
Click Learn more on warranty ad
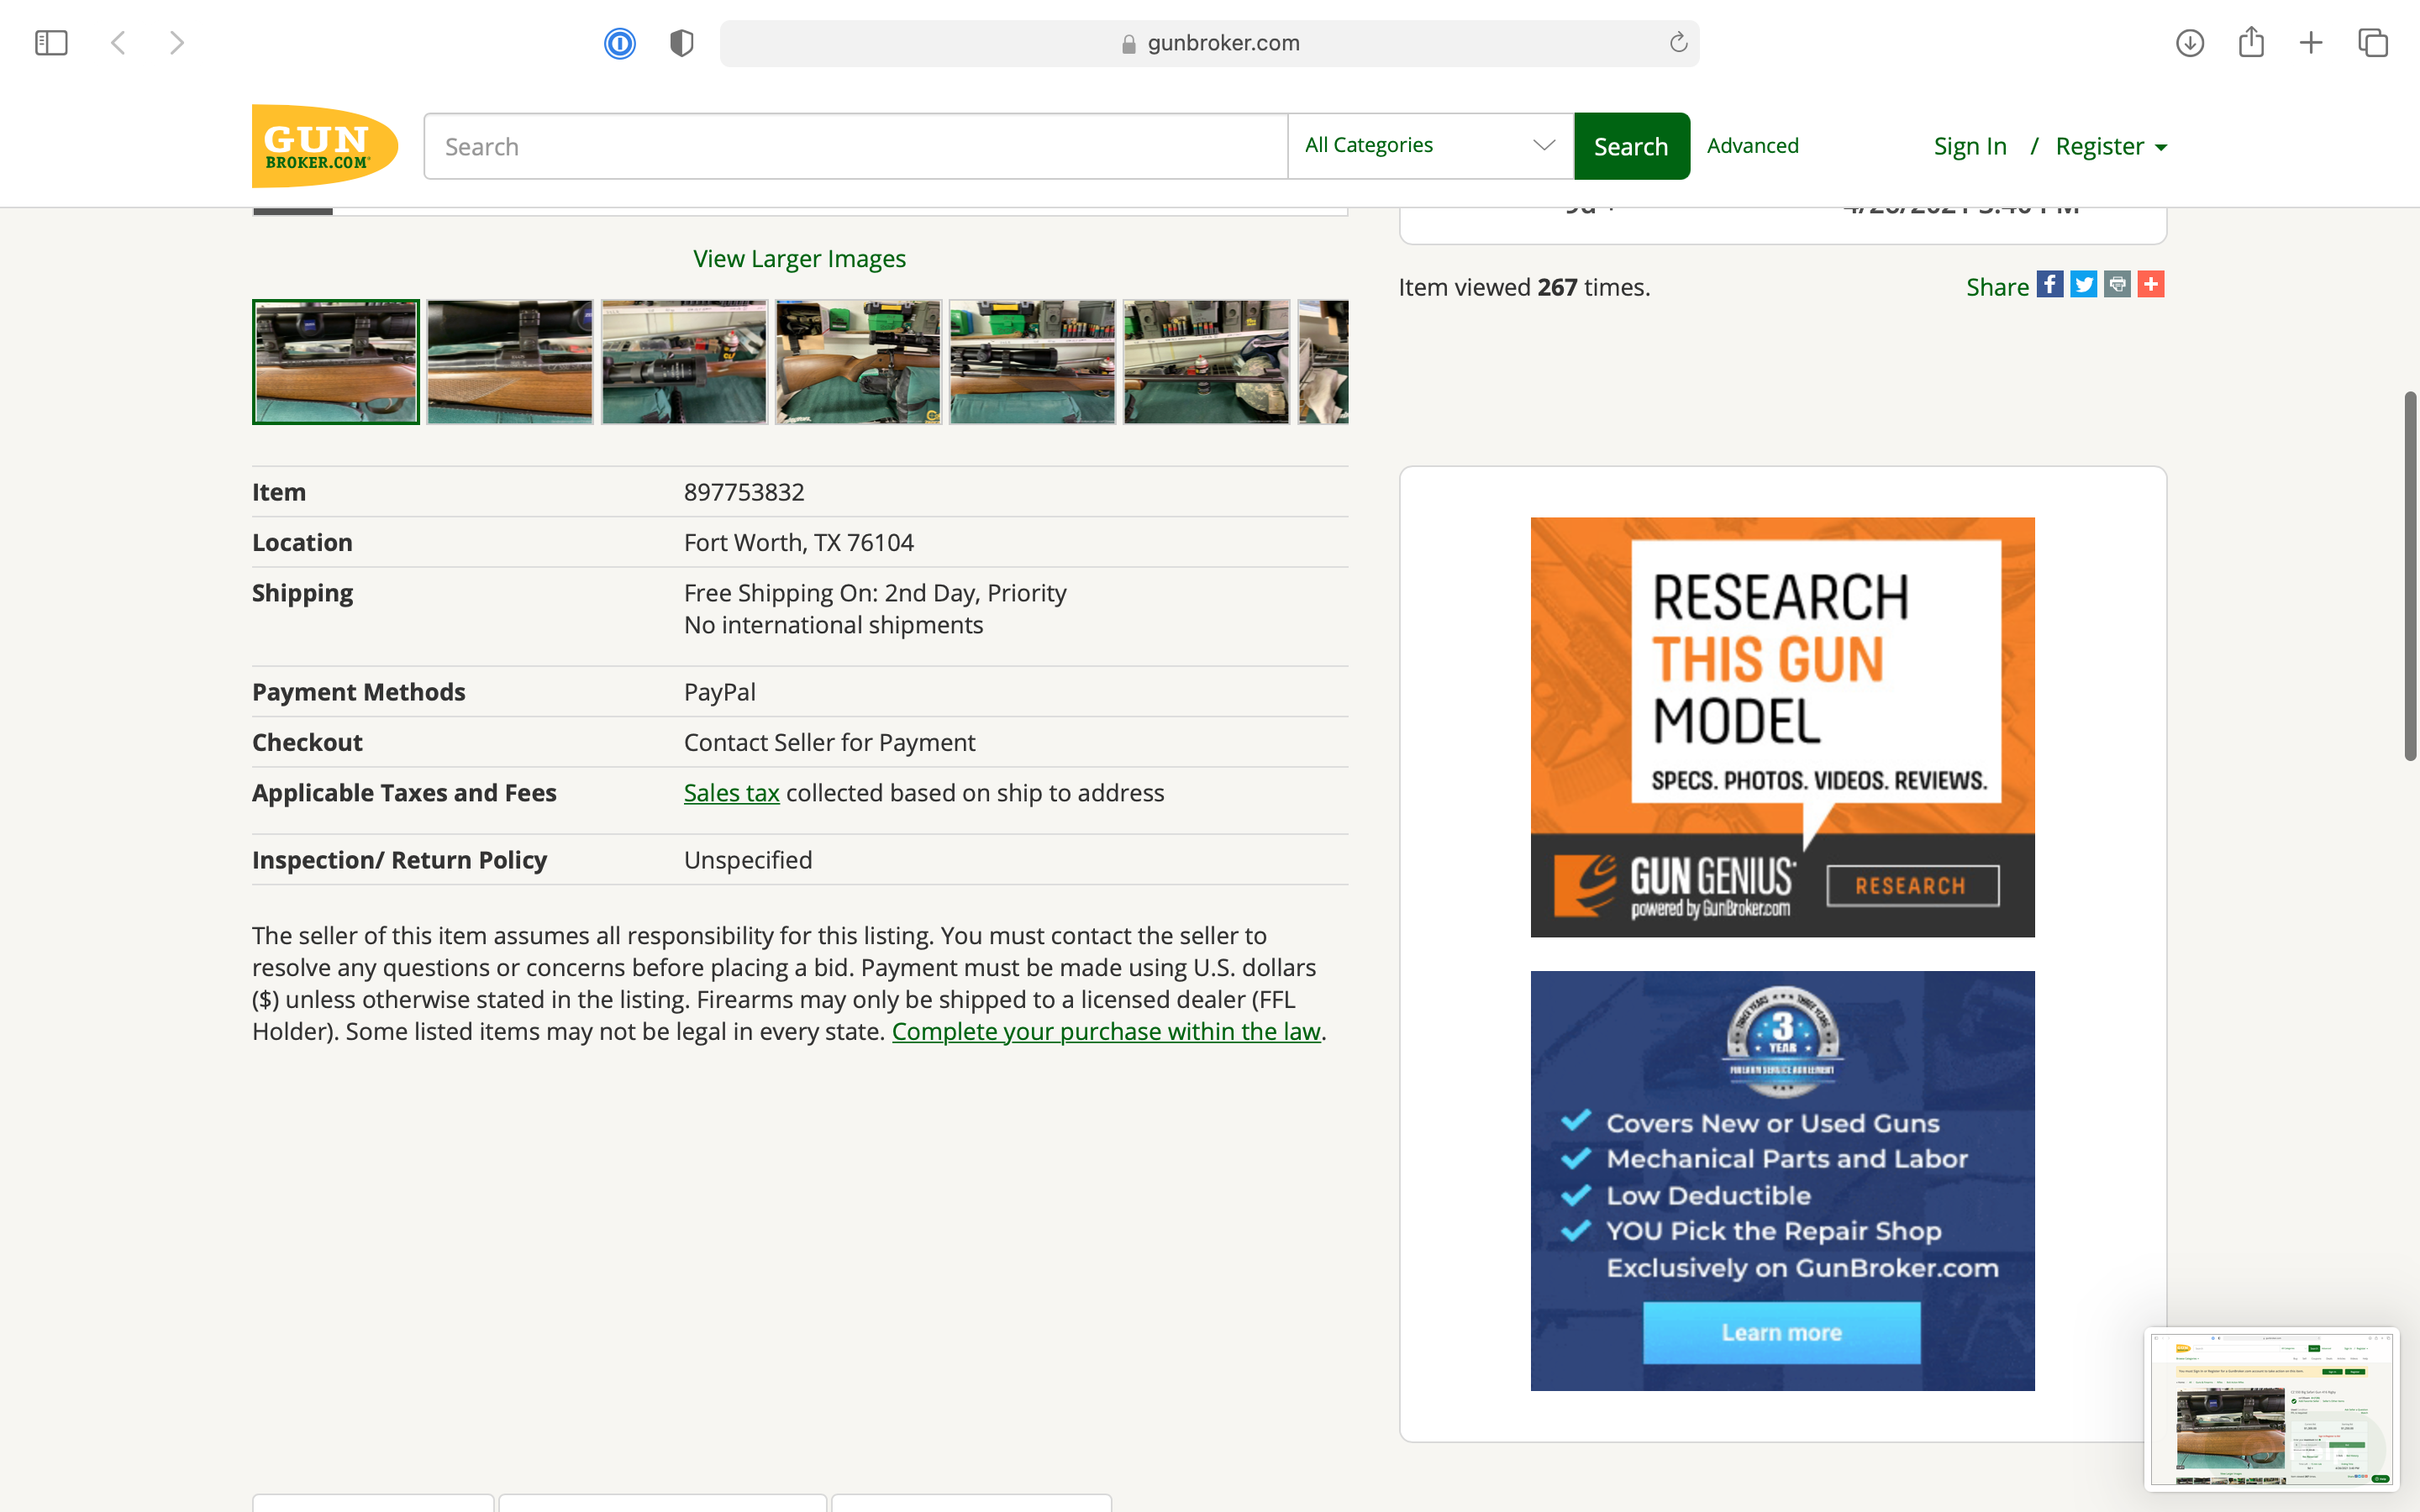pyautogui.click(x=1781, y=1332)
